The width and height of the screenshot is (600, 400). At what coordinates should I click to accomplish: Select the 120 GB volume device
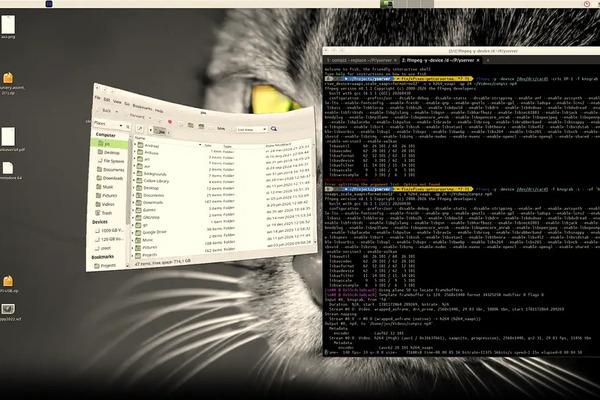[x=109, y=239]
